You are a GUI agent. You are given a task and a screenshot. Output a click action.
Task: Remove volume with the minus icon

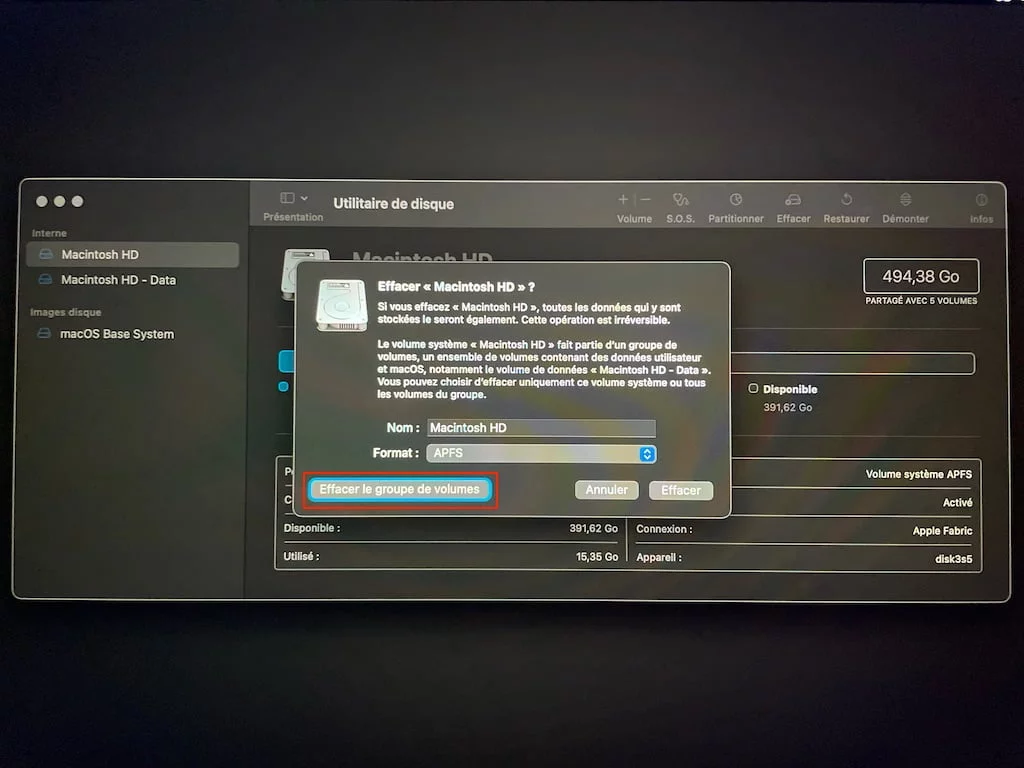[645, 199]
